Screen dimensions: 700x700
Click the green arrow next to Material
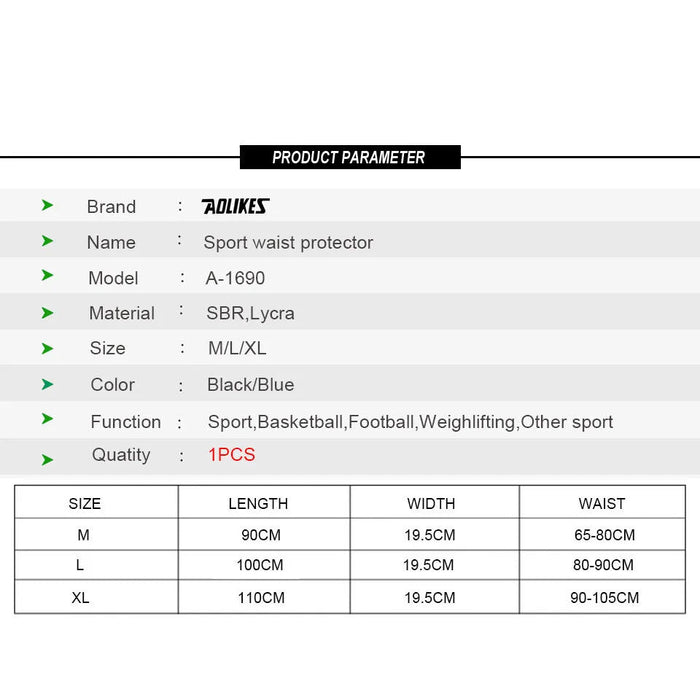click(x=47, y=312)
